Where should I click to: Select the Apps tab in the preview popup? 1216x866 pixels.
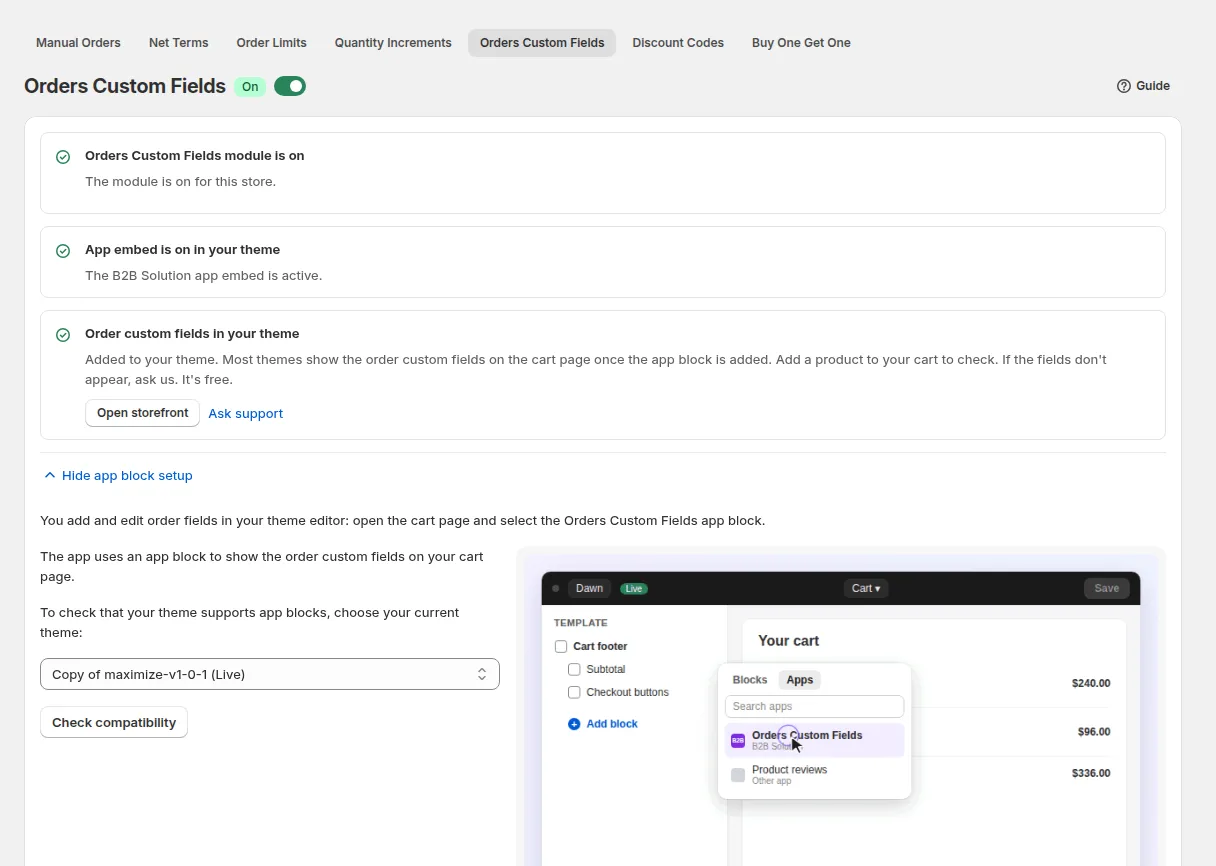click(800, 680)
